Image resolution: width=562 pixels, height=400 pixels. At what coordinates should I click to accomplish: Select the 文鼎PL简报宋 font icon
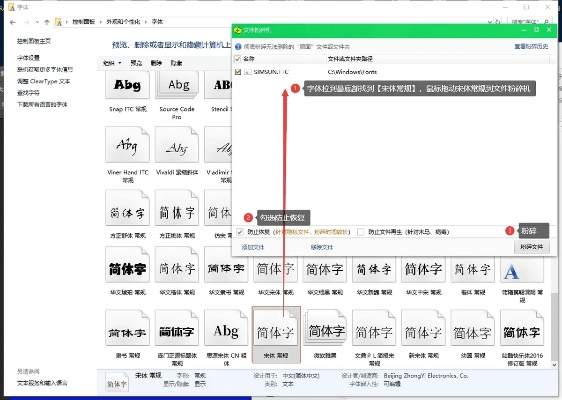(x=374, y=328)
